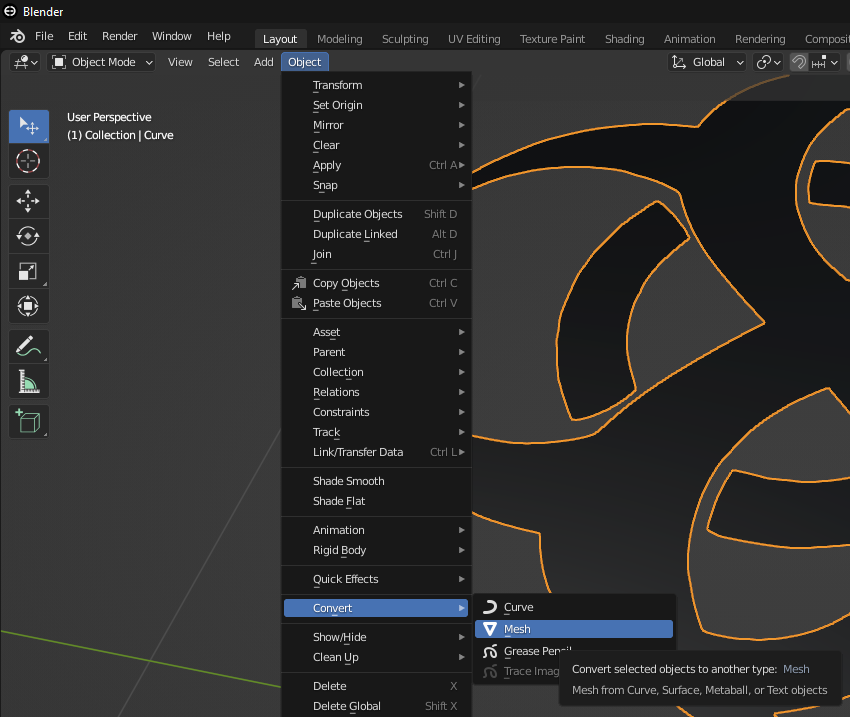Screen dimensions: 850x717
Task: Open the pivot point dropdown
Action: 768,62
